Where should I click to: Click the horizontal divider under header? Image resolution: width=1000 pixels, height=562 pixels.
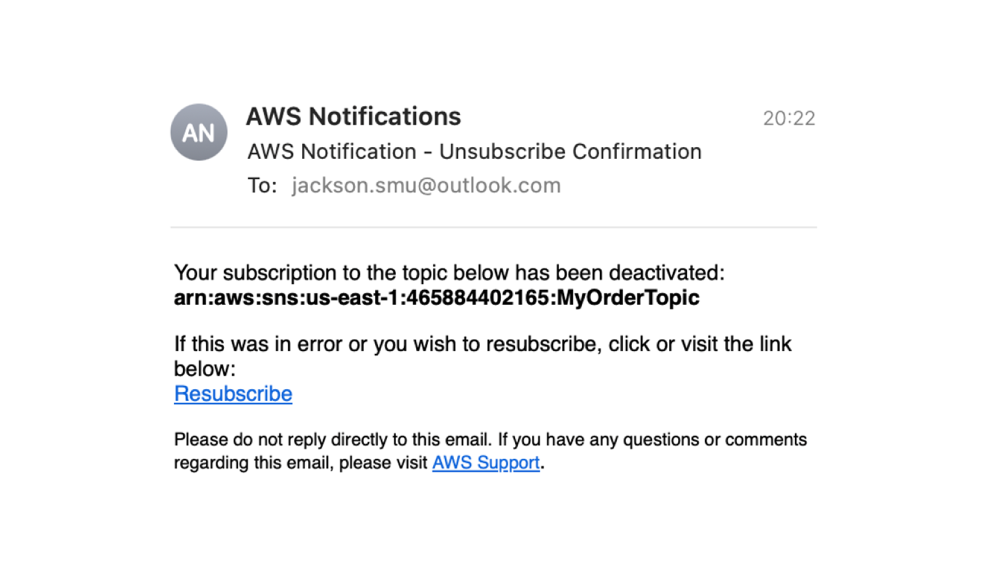click(x=493, y=228)
